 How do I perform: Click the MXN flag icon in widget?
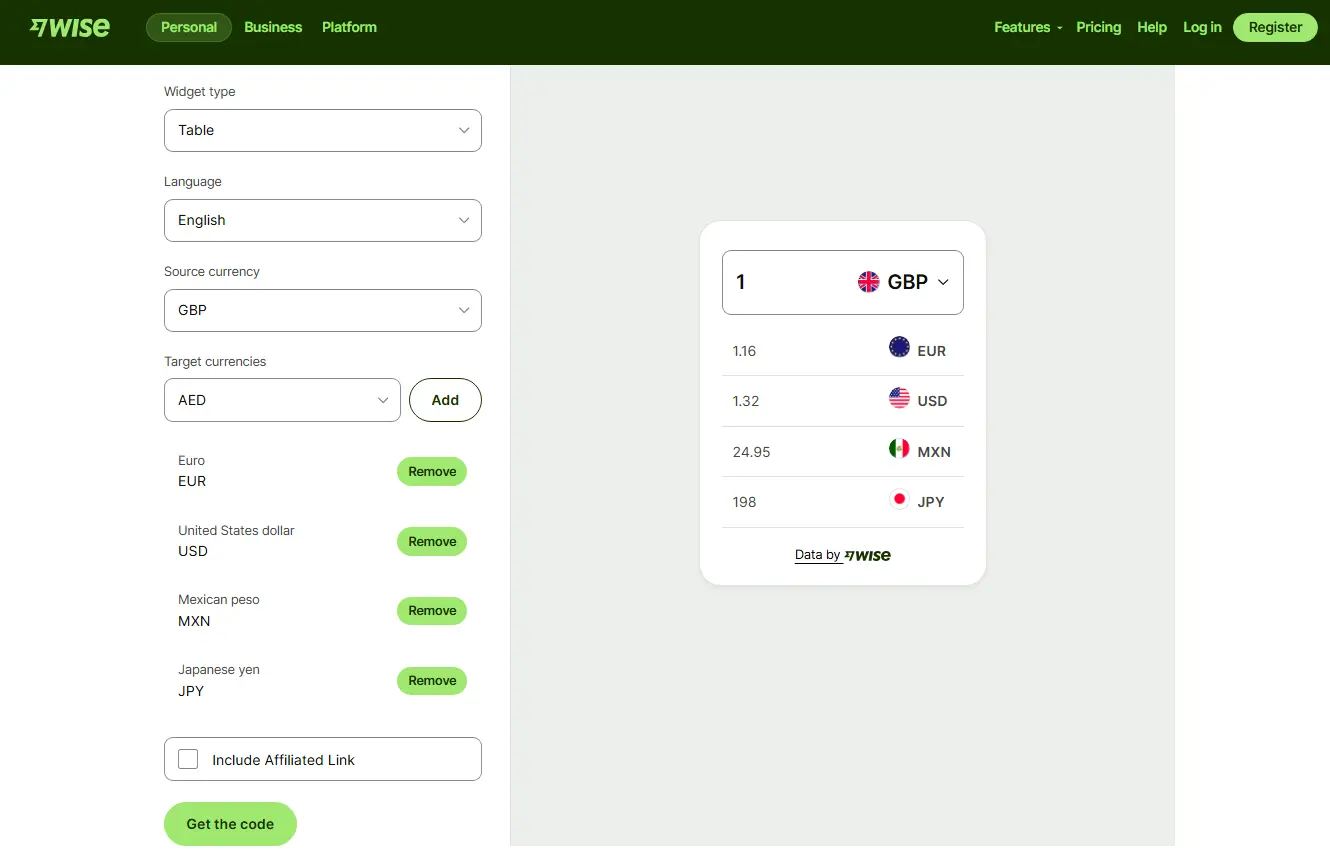tap(899, 448)
